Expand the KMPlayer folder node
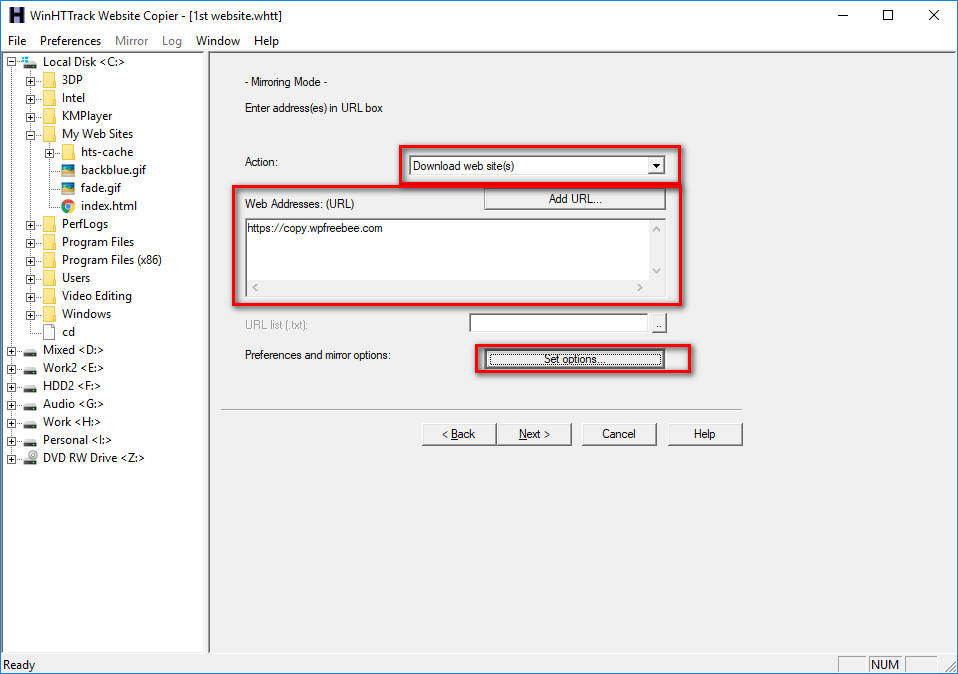 pos(30,117)
